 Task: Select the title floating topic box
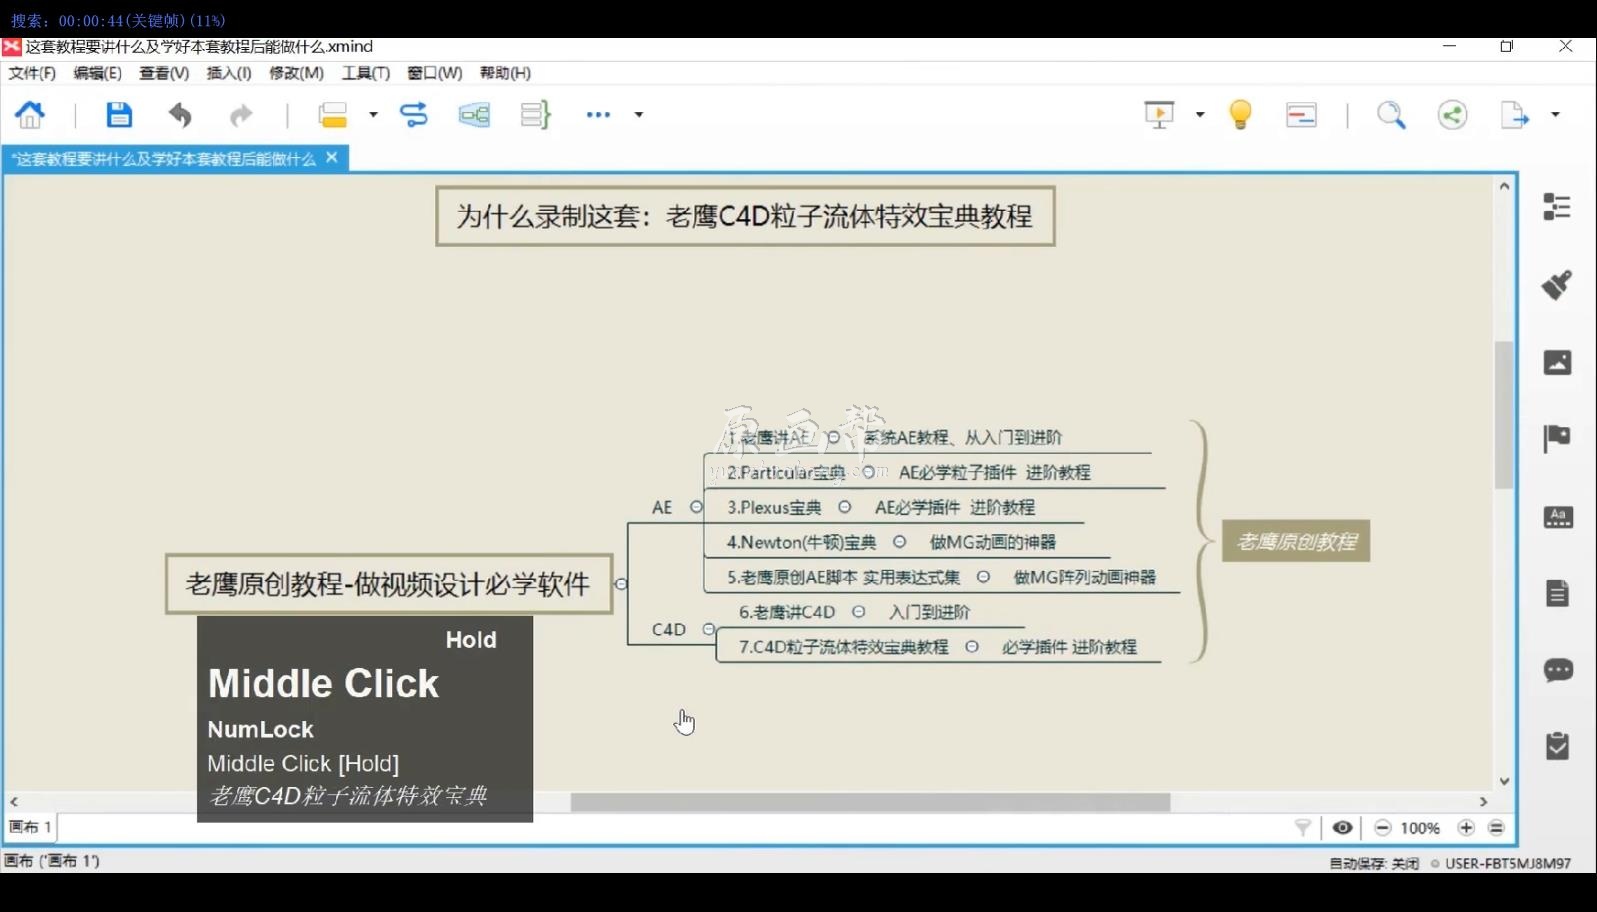(745, 216)
